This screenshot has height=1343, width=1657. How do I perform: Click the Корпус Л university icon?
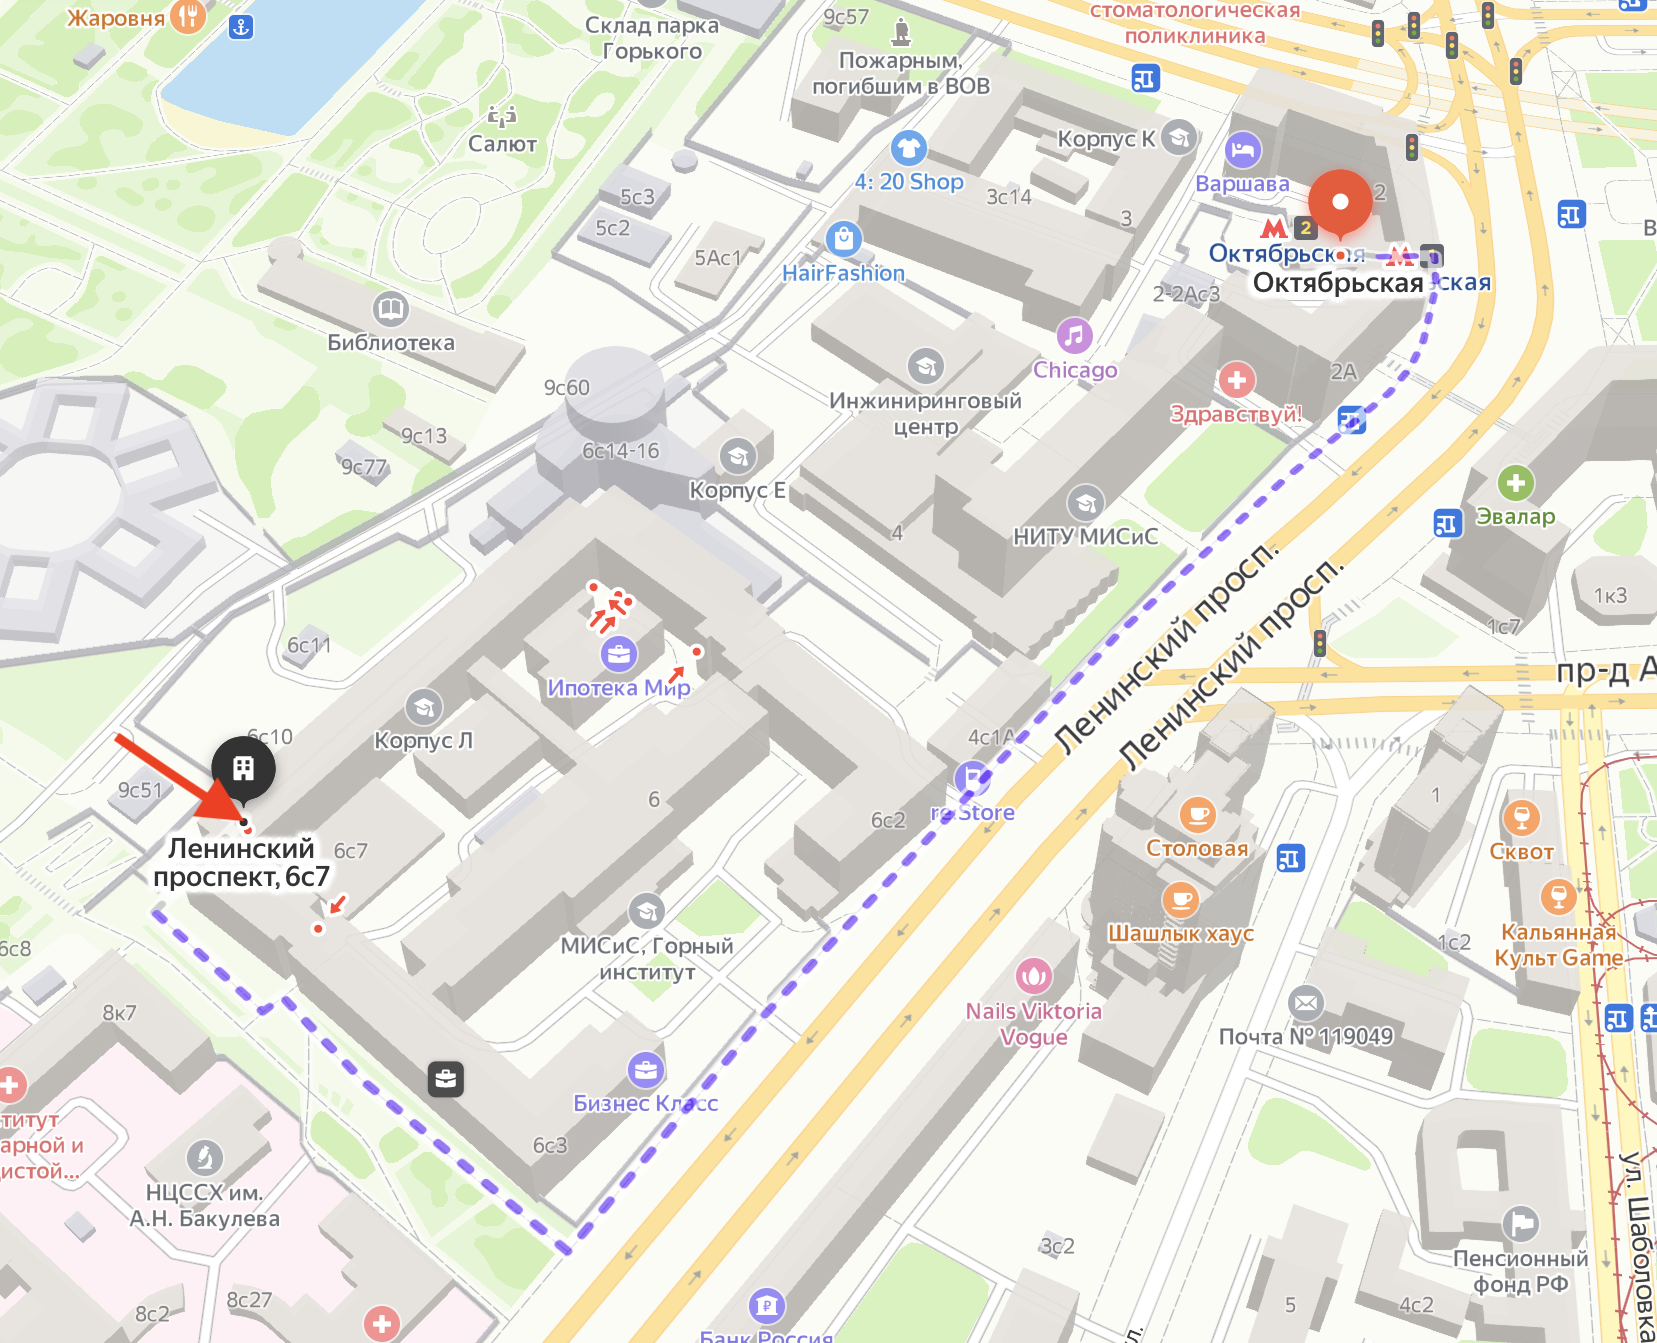pos(424,707)
